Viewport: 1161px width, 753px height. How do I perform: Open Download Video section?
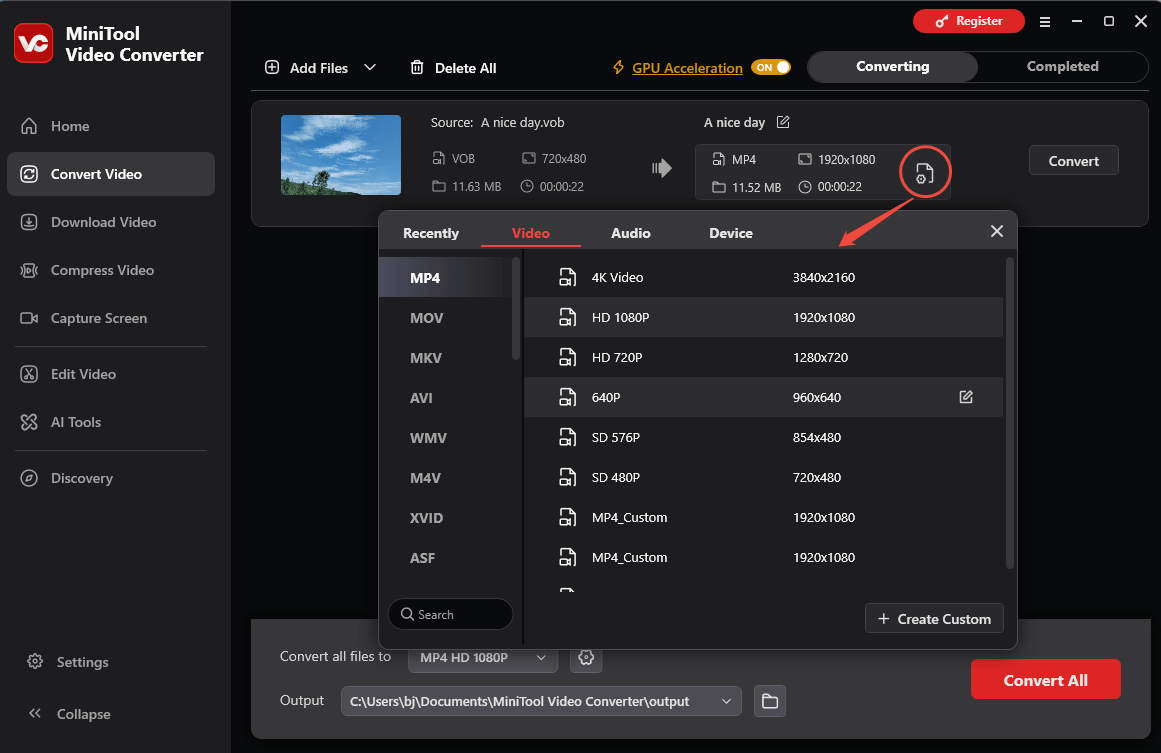tap(111, 222)
